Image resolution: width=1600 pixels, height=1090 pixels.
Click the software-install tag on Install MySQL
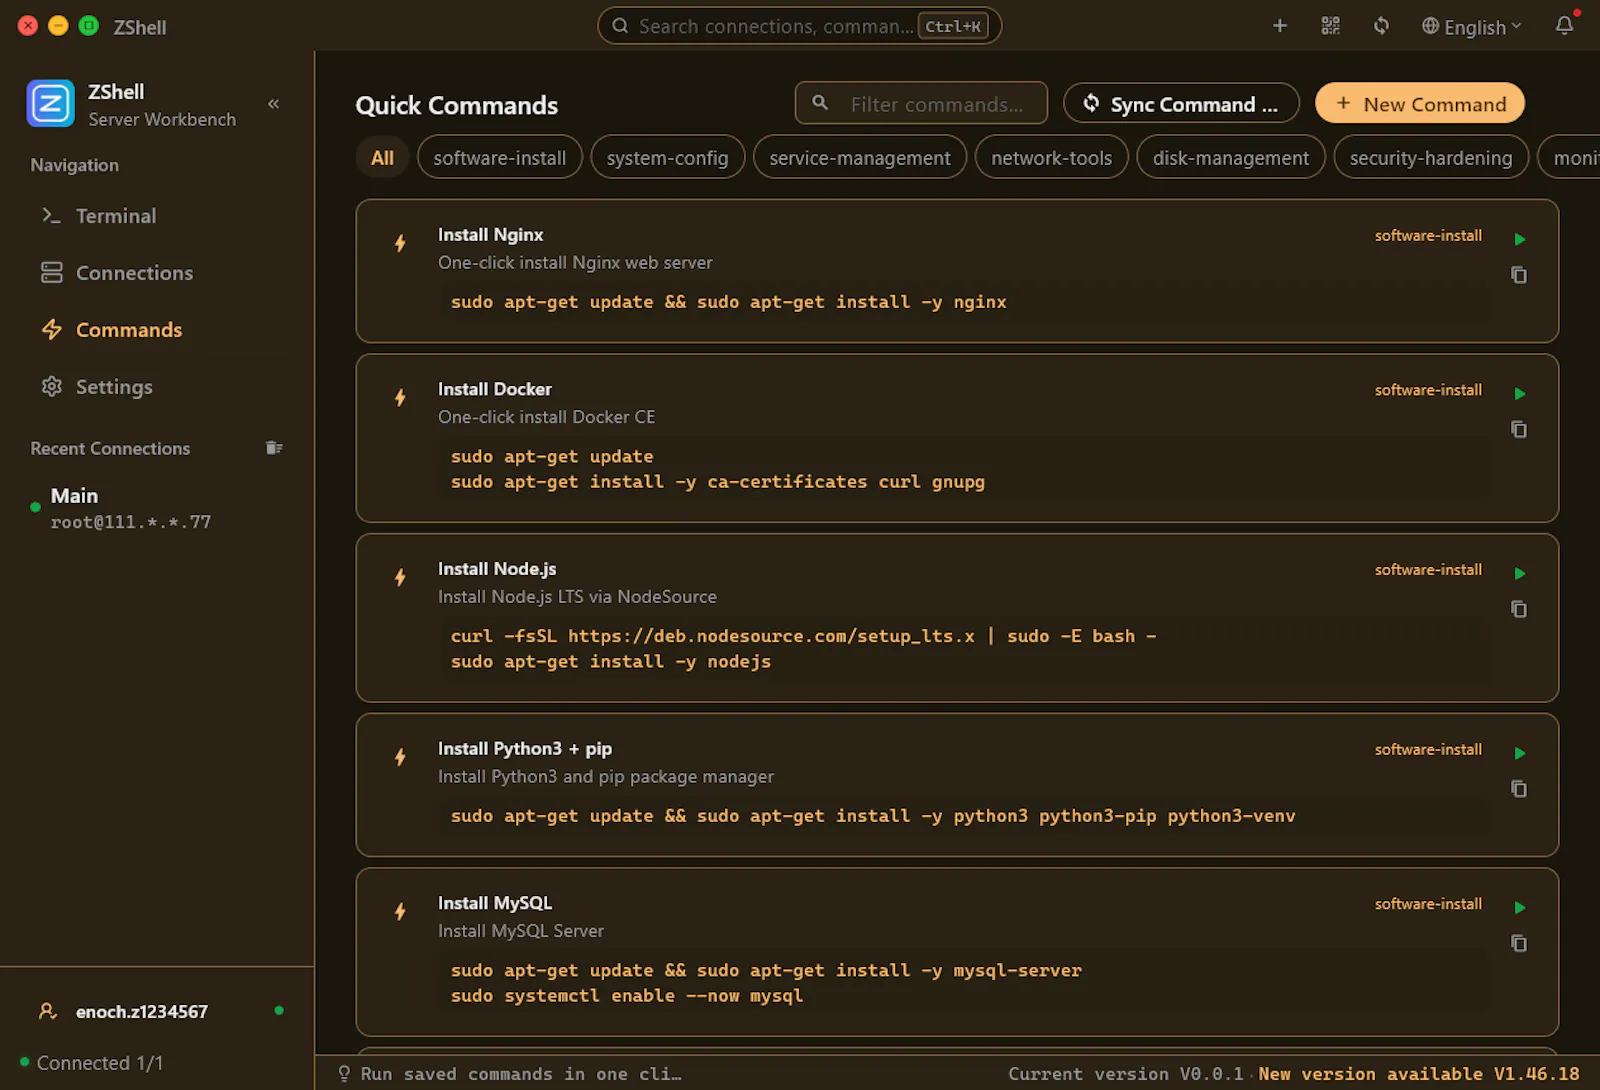[x=1428, y=904]
